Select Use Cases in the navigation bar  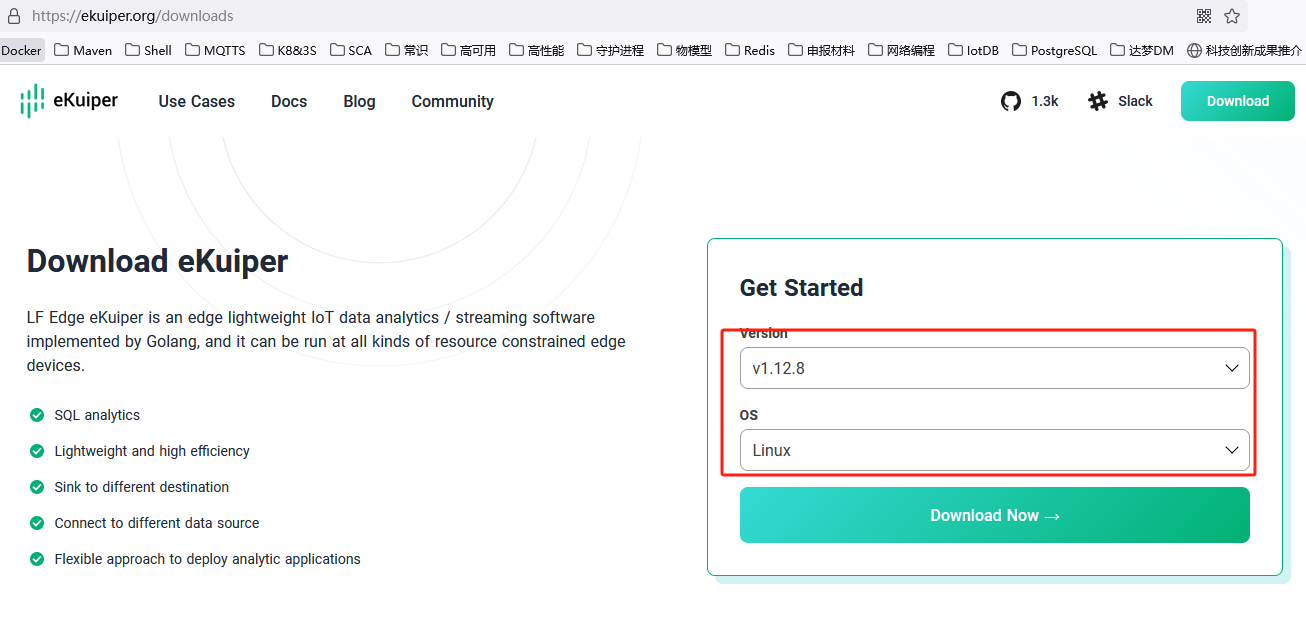(196, 101)
